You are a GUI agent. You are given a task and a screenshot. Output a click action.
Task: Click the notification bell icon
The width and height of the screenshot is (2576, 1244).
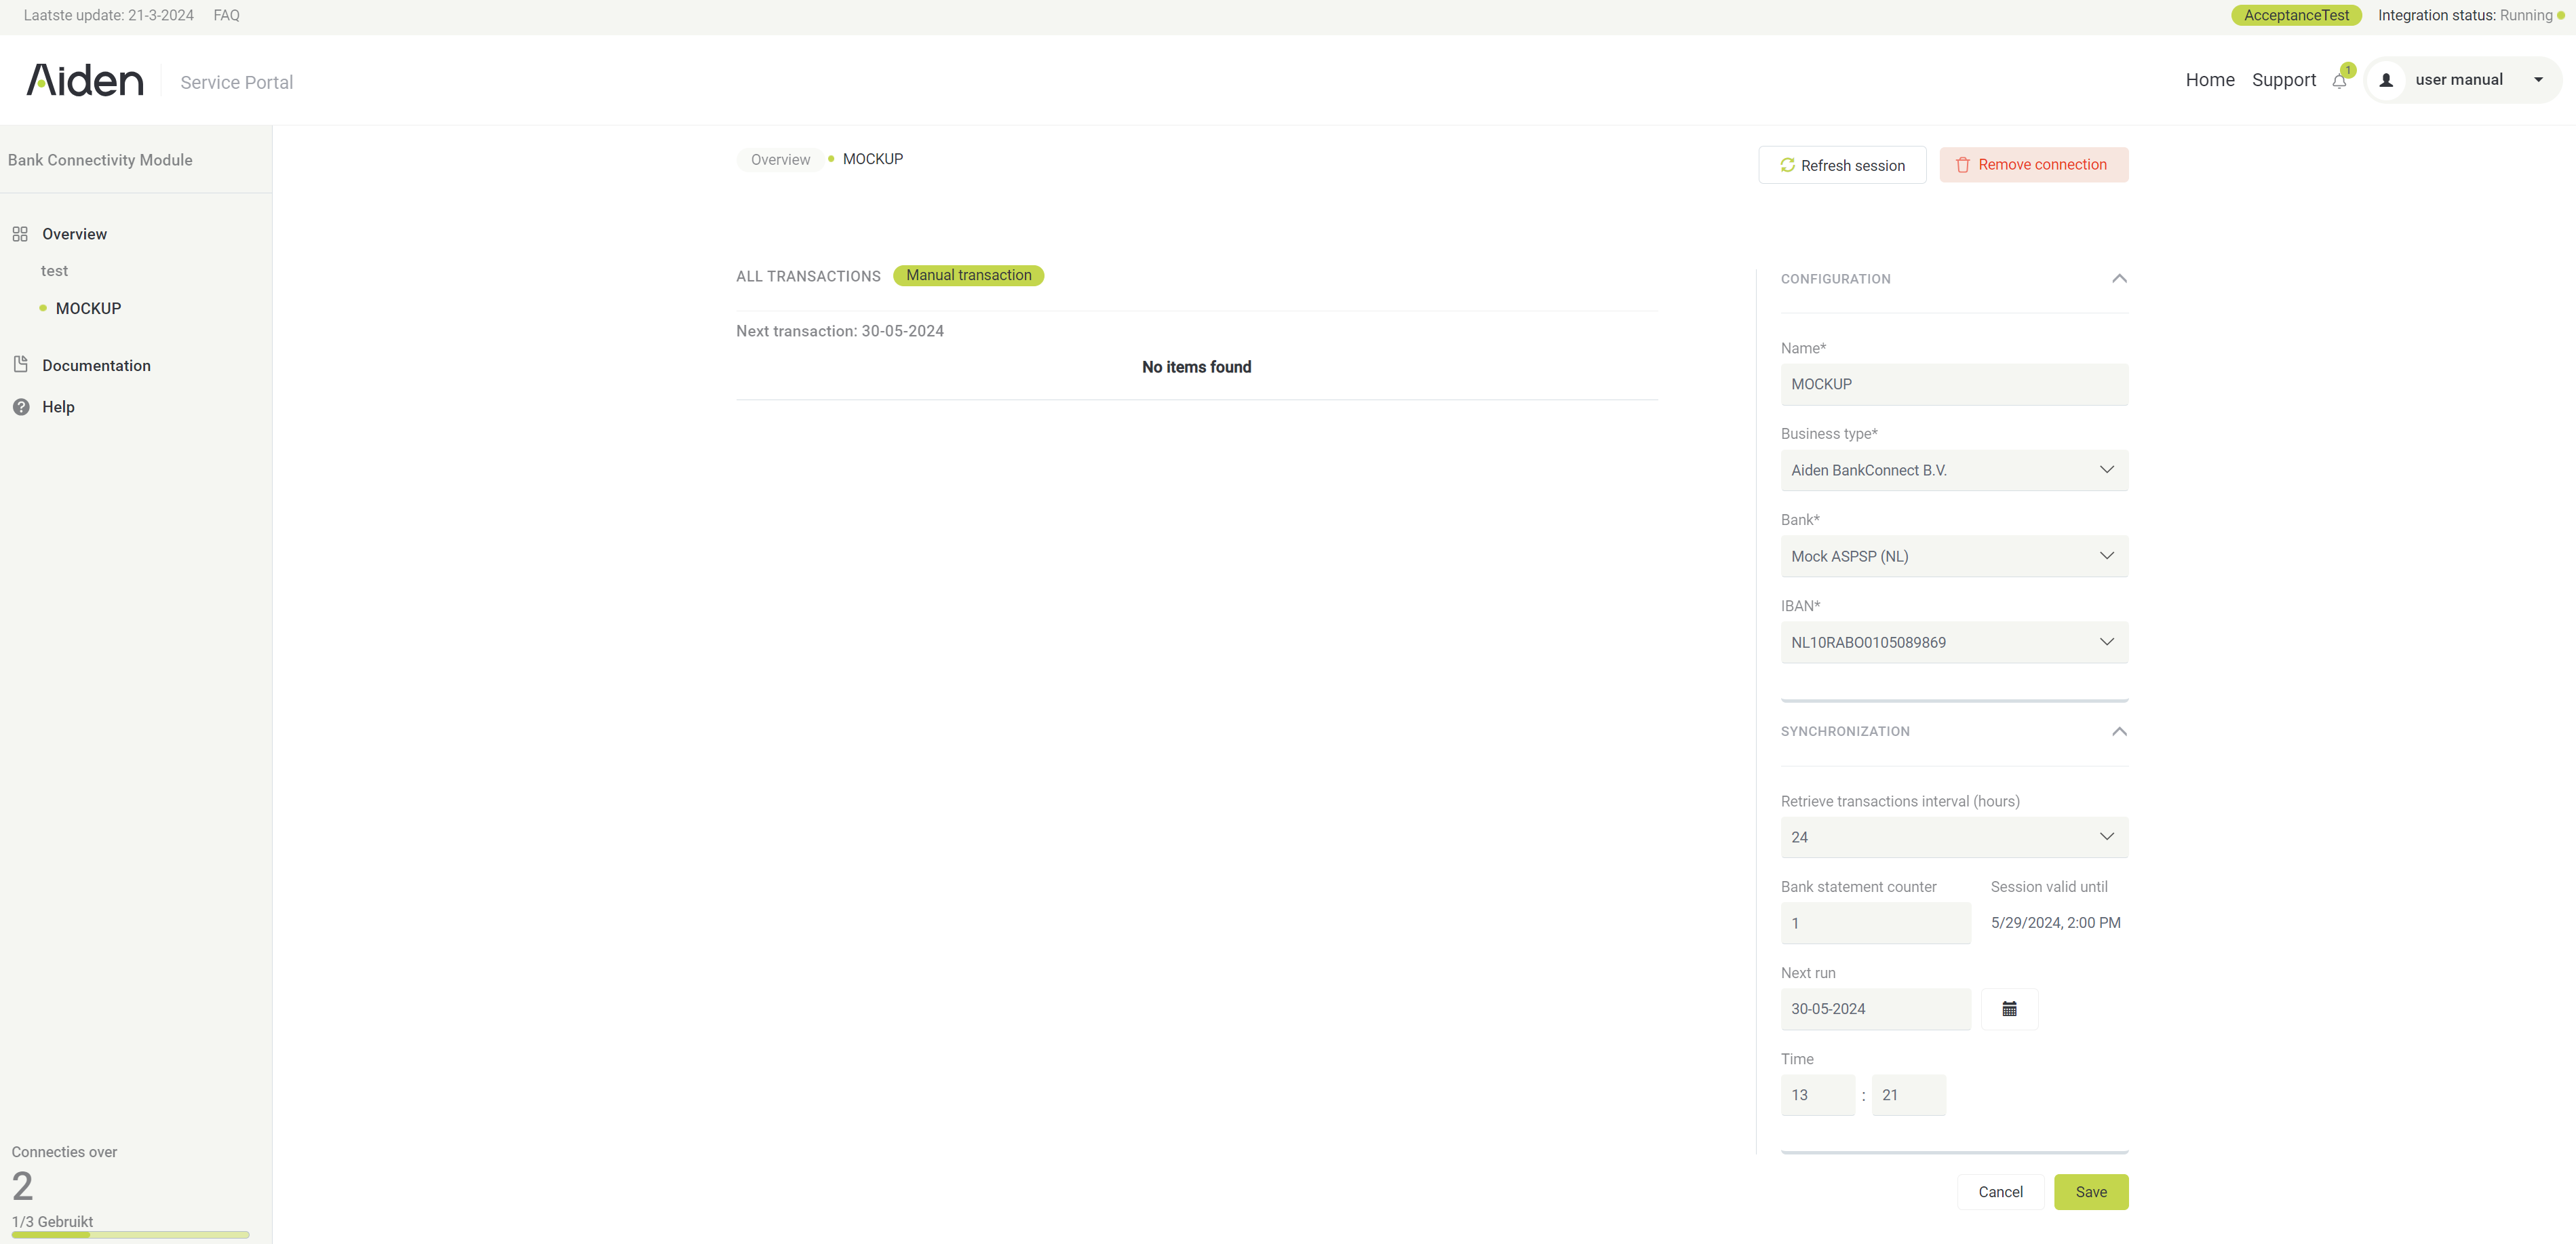[x=2339, y=81]
